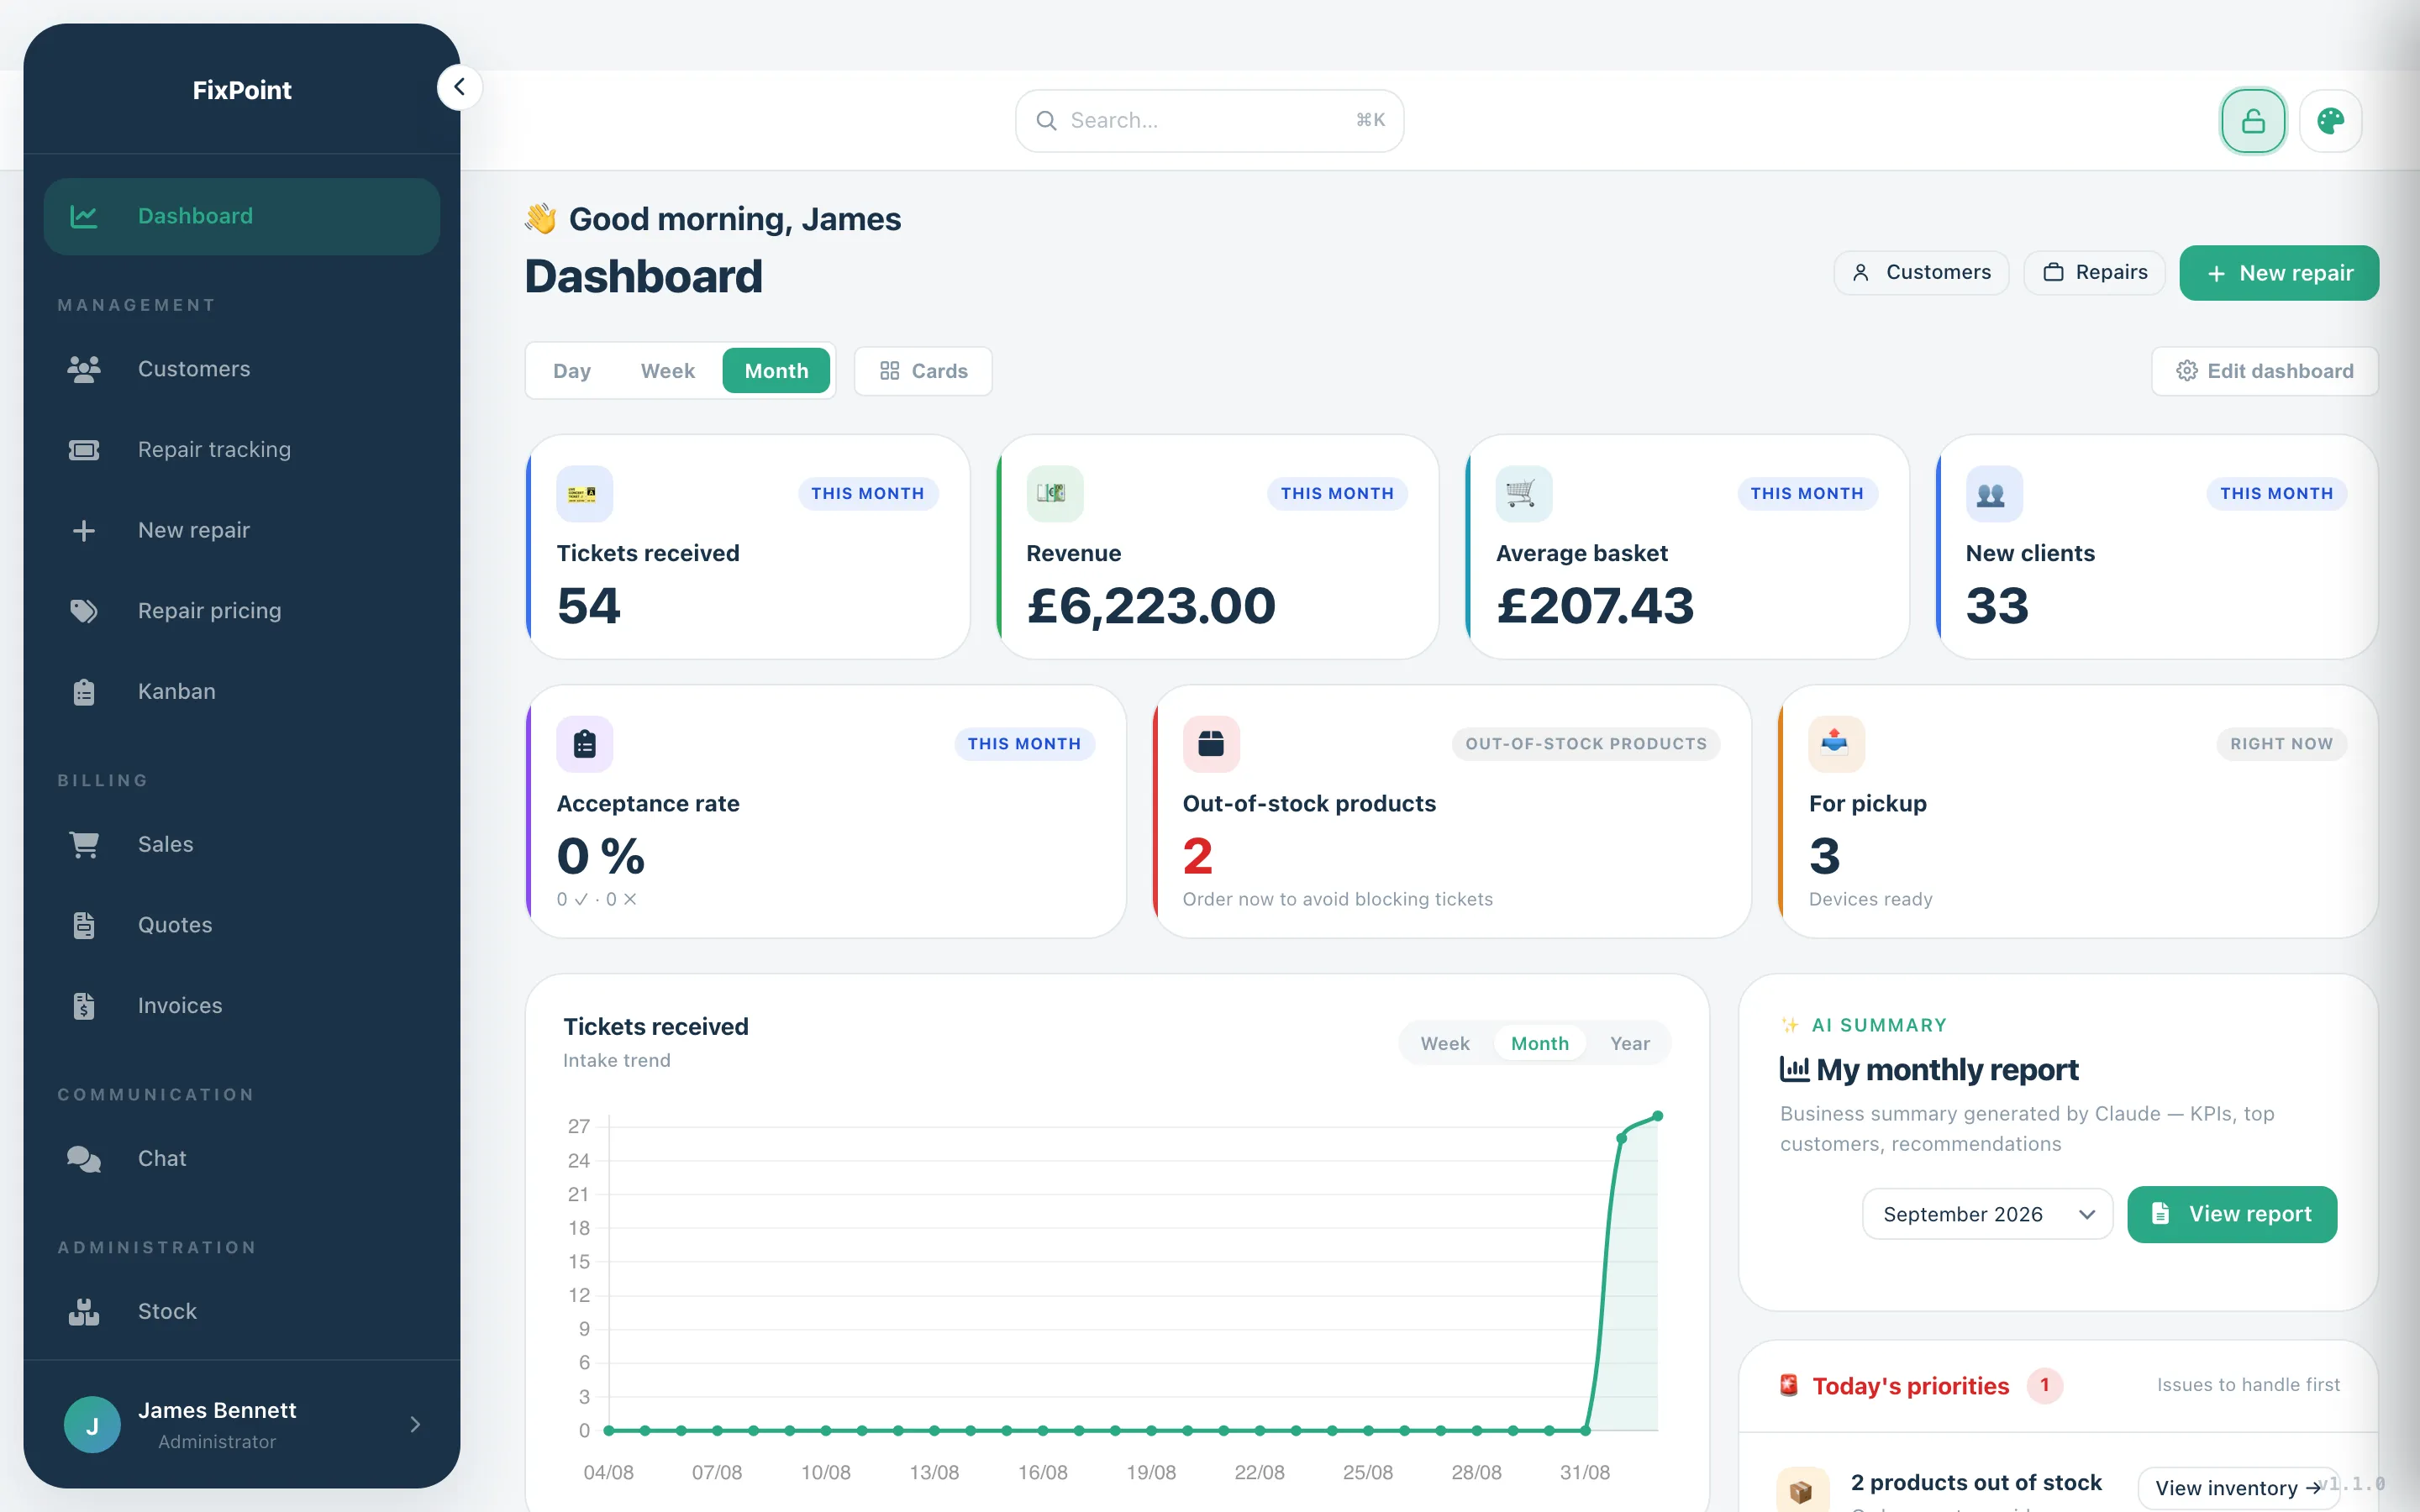
Task: Collapse the sidebar with the chevron button
Action: [459, 87]
